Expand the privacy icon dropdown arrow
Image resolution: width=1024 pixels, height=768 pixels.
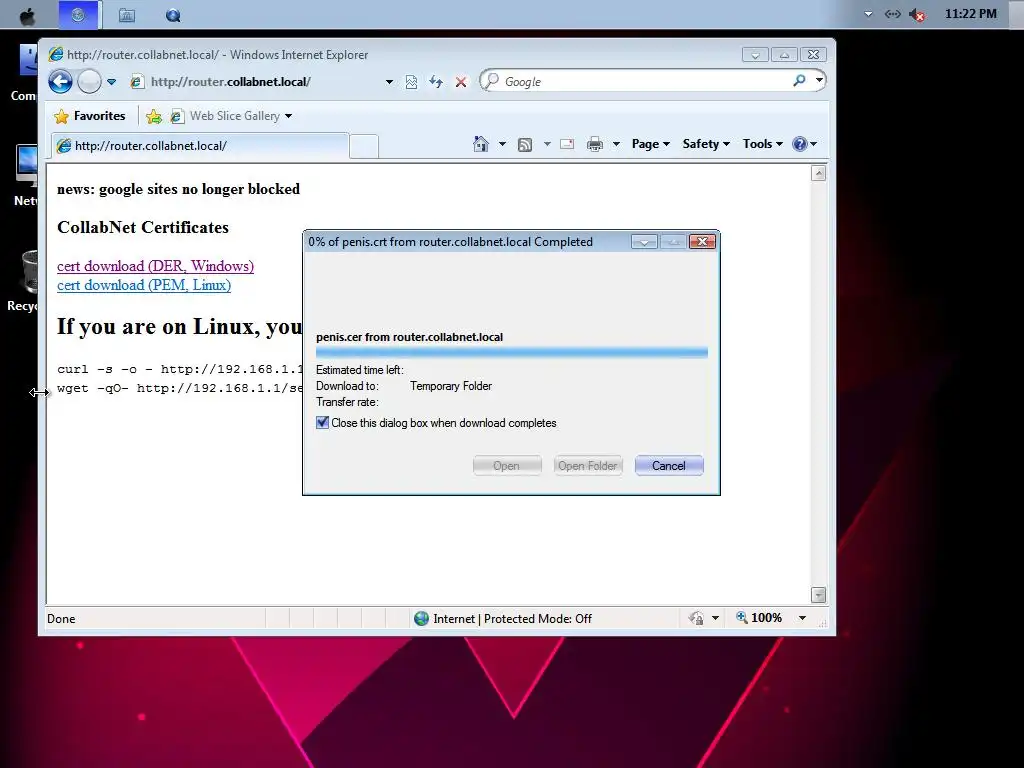click(x=716, y=618)
